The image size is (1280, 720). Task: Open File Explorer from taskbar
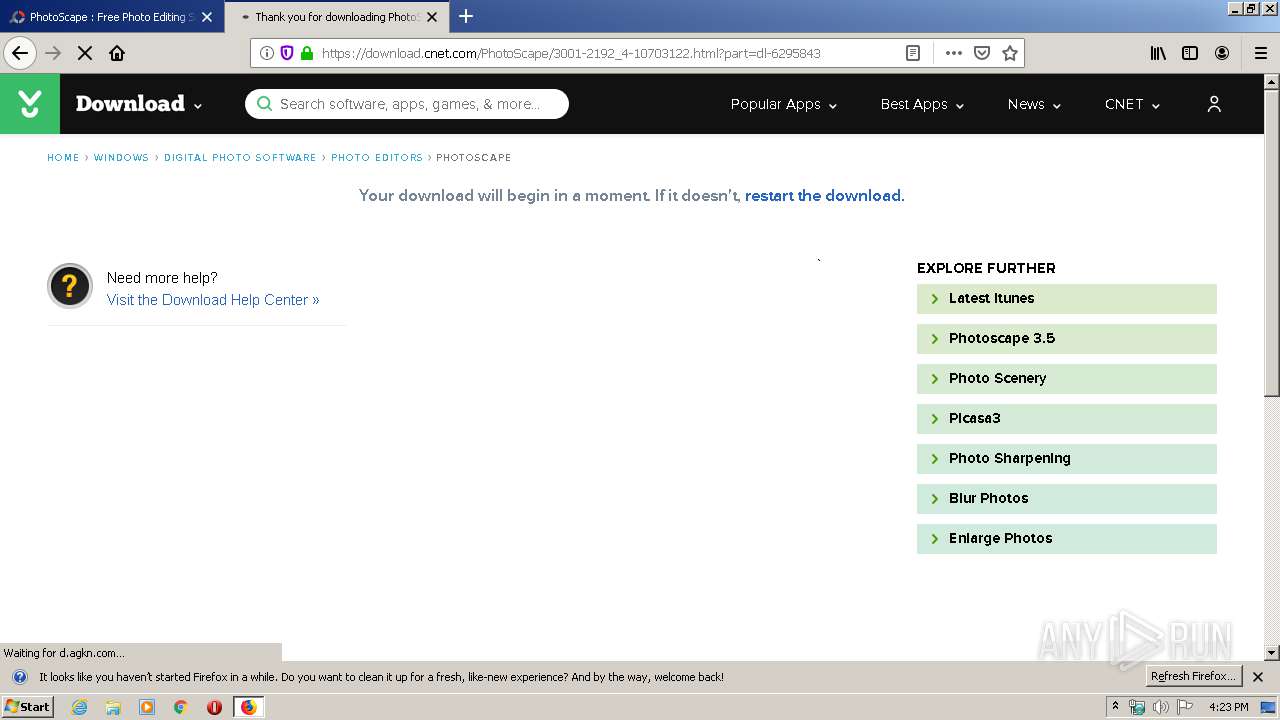113,707
